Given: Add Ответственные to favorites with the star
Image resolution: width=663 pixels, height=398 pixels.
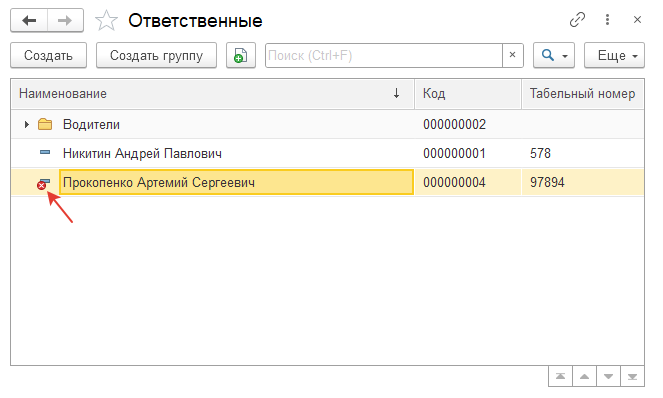Looking at the screenshot, I should 106,20.
